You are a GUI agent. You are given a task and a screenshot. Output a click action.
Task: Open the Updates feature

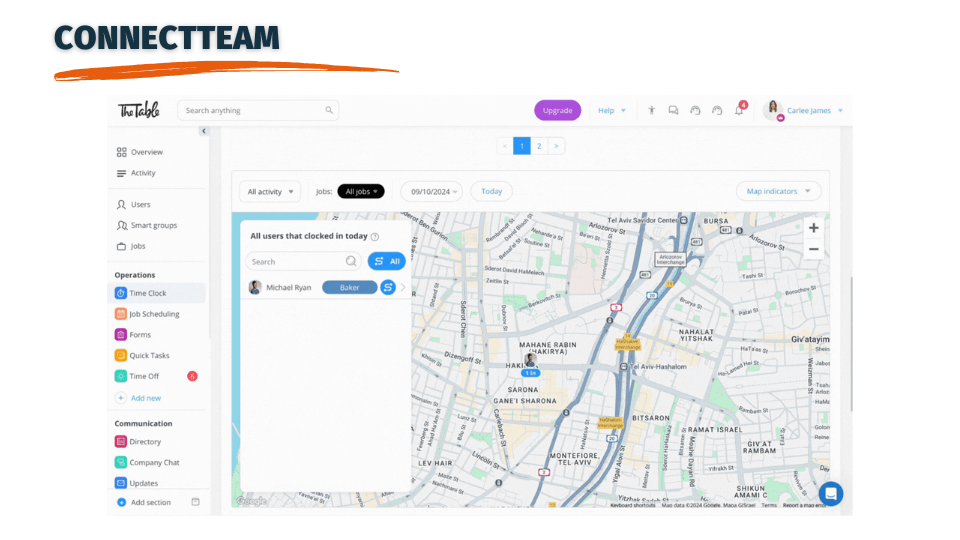[137, 483]
